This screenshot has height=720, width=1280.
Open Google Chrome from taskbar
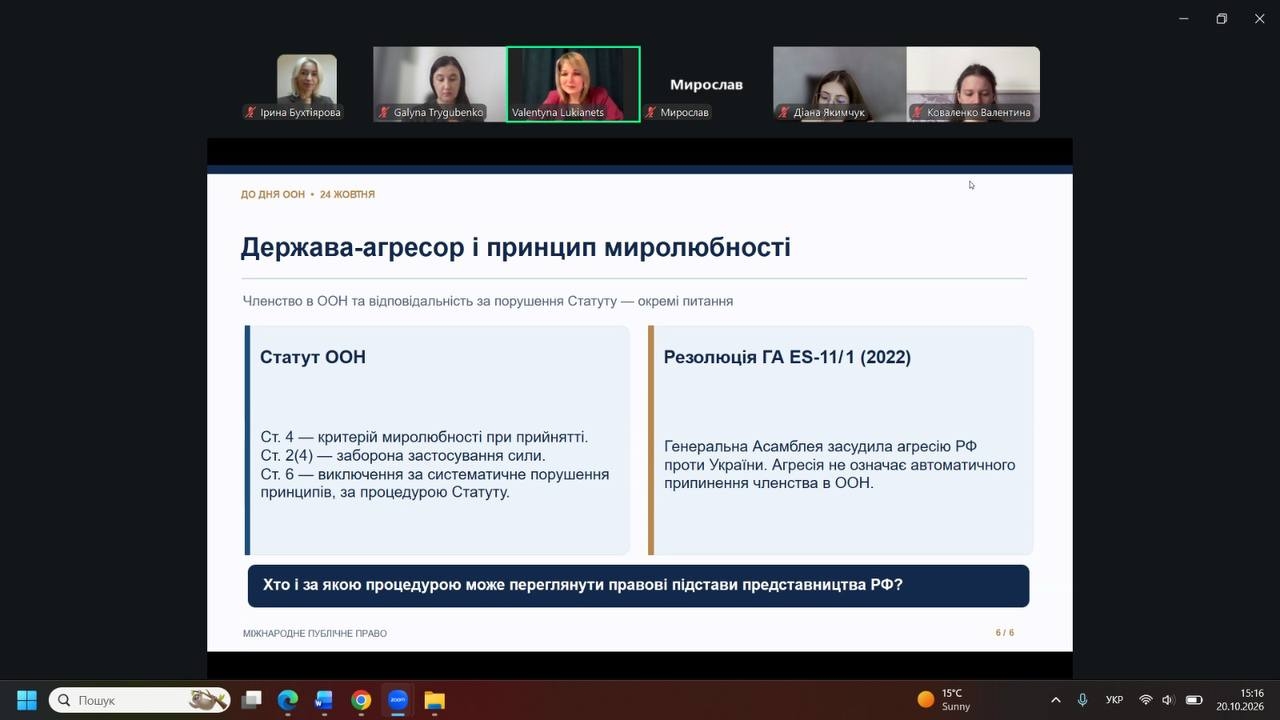click(361, 700)
